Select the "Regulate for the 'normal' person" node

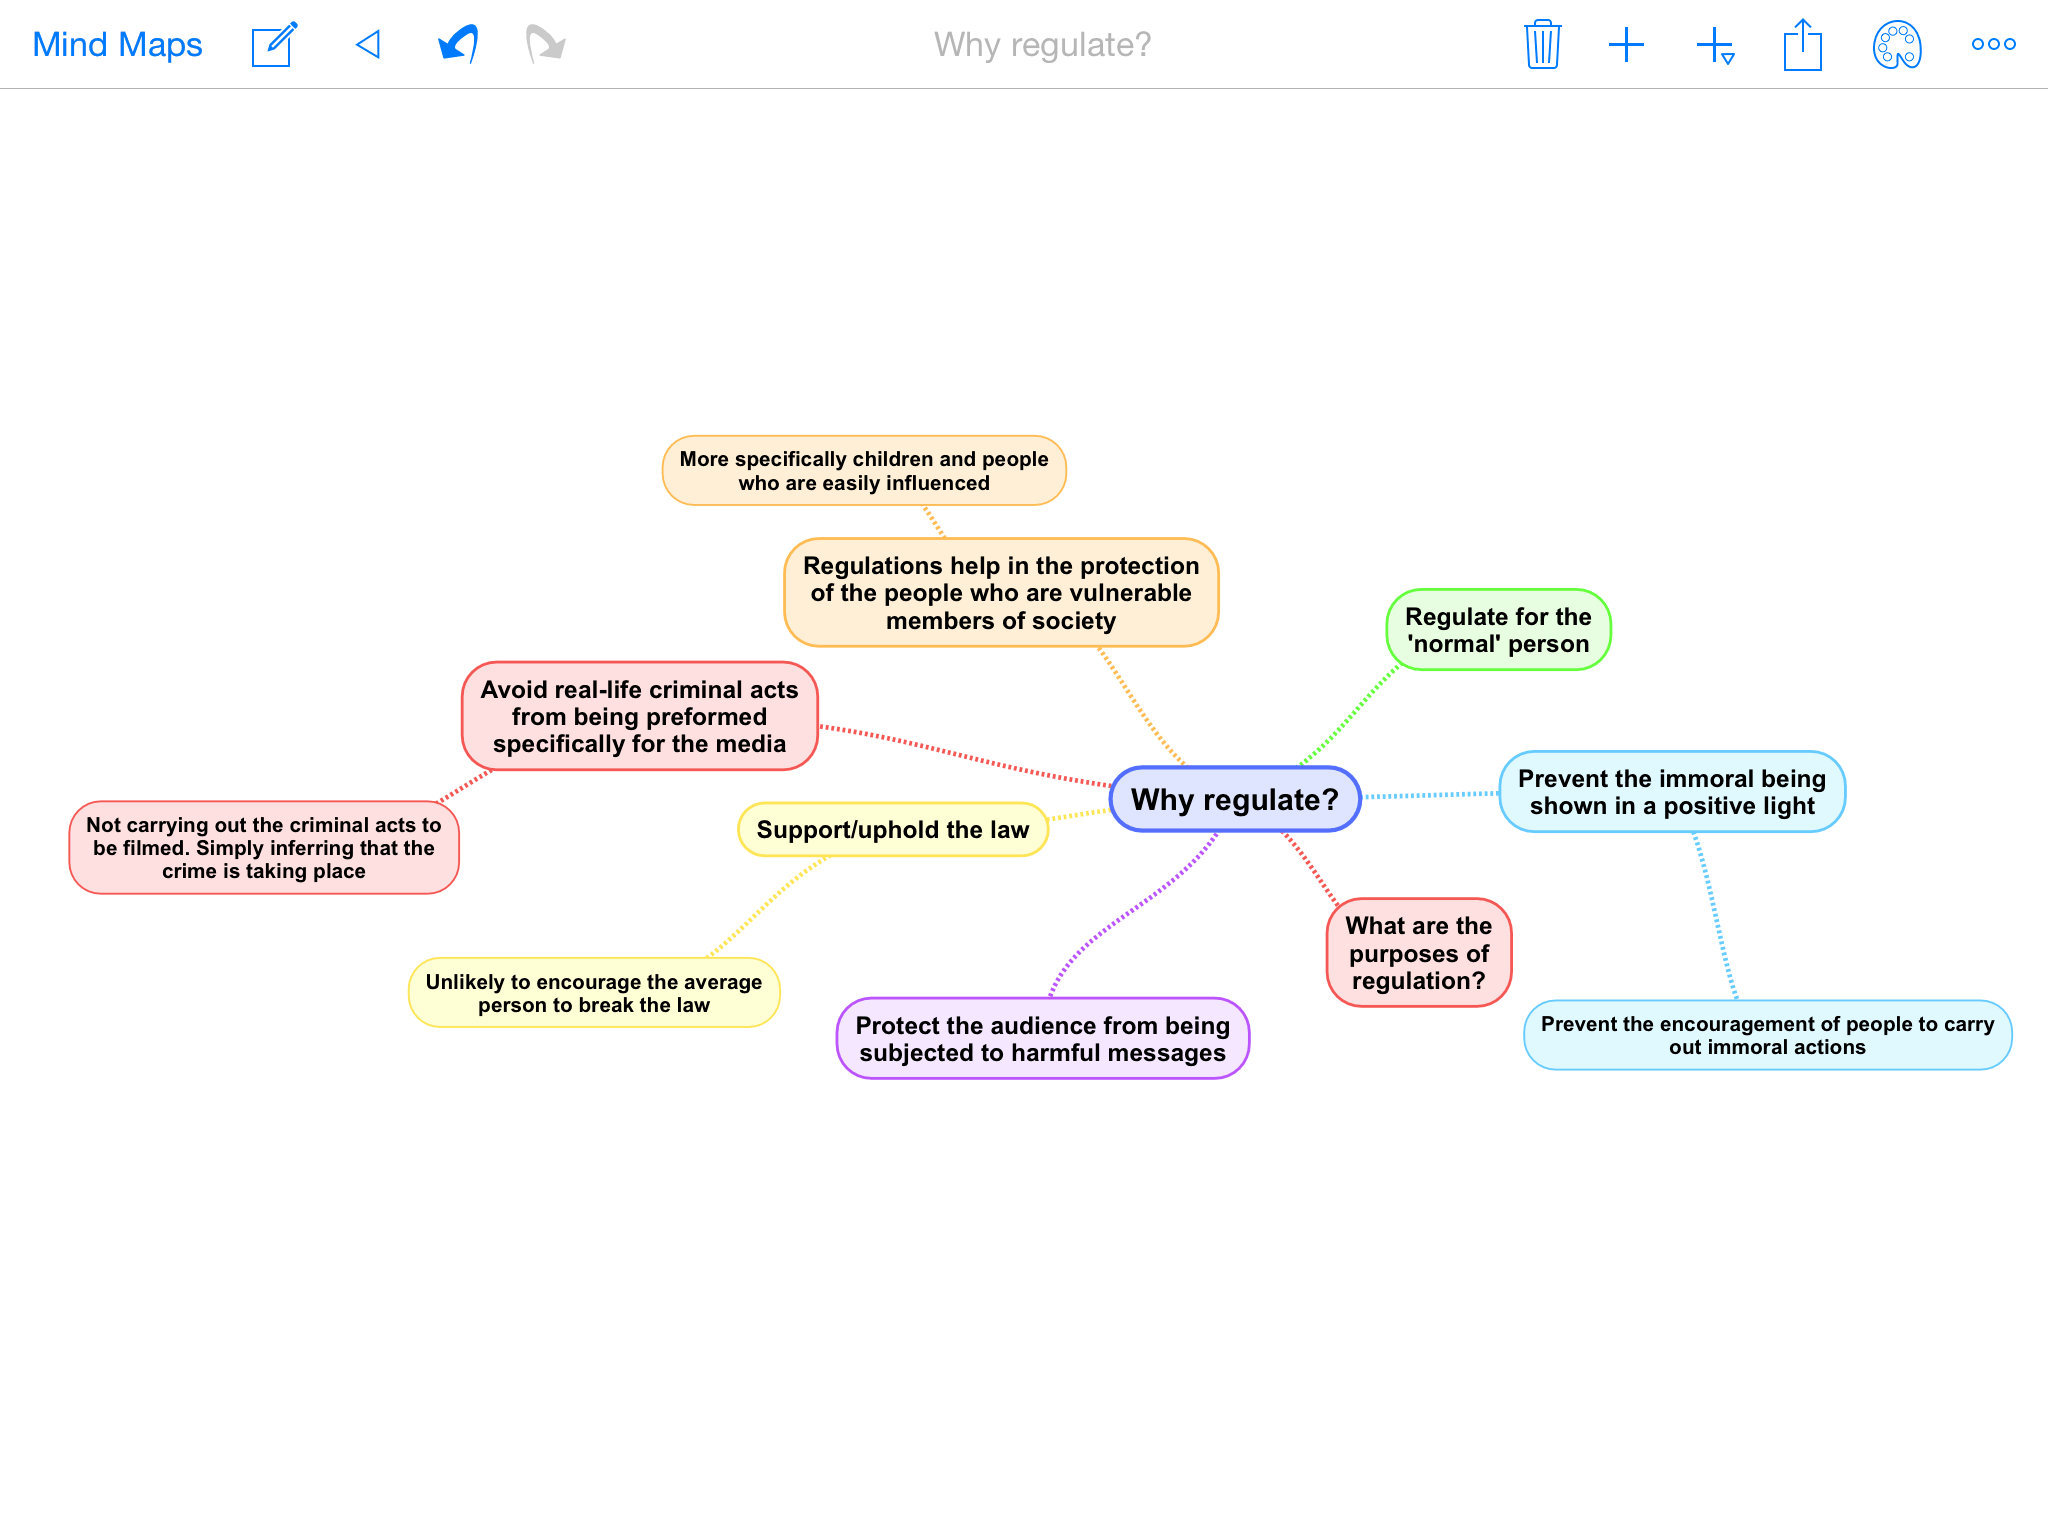pyautogui.click(x=1497, y=630)
